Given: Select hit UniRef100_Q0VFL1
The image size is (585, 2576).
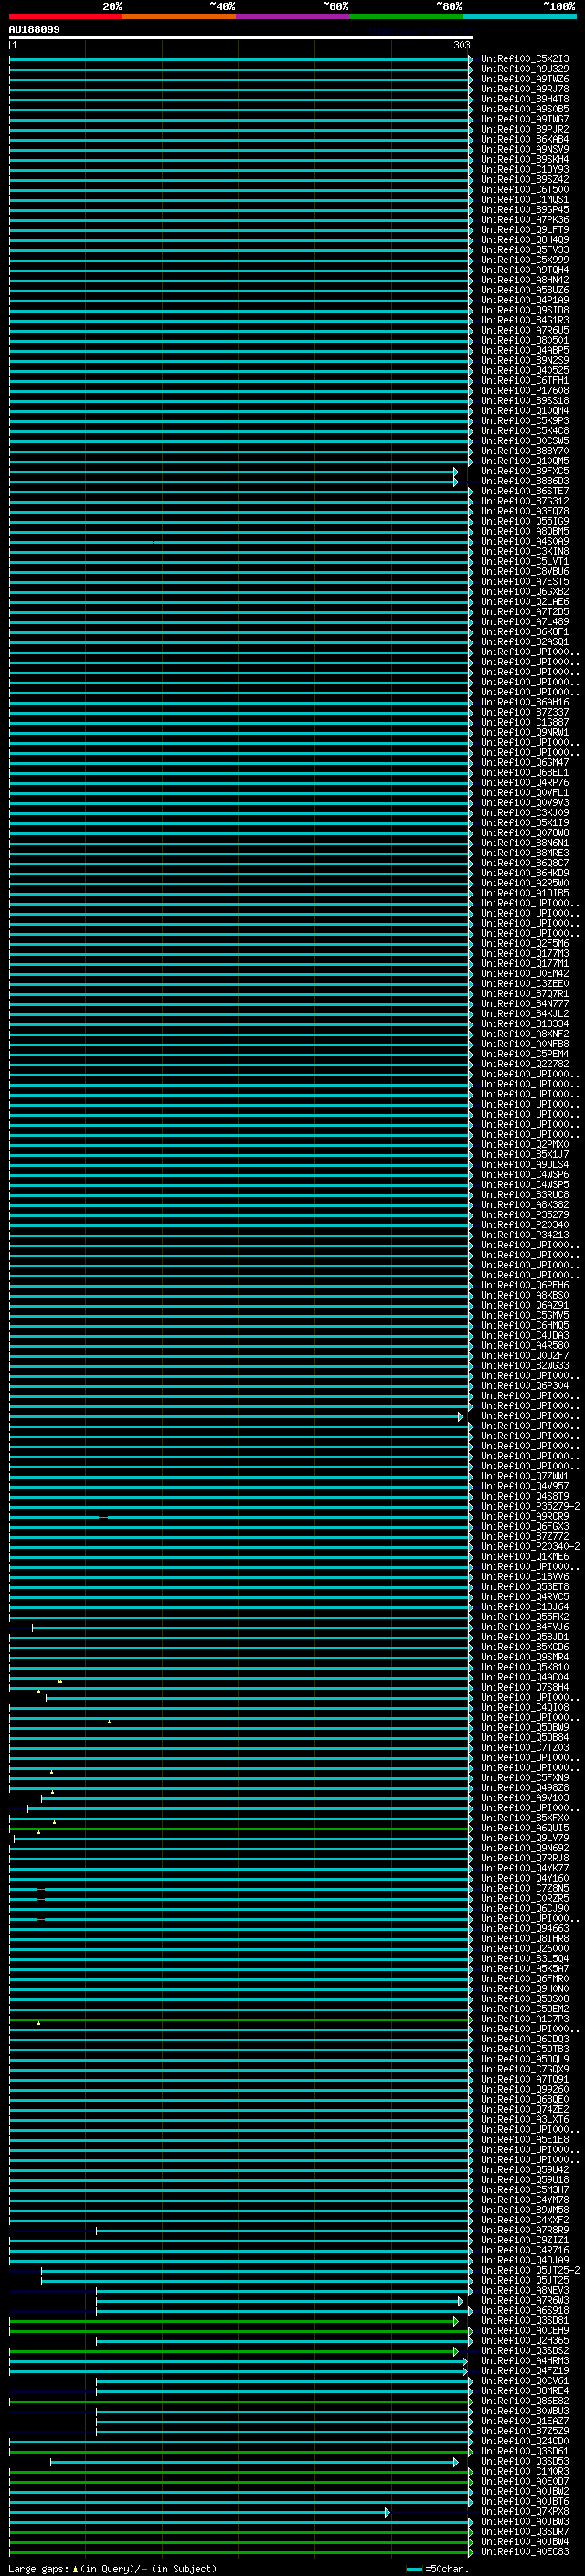Looking at the screenshot, I should [x=525, y=792].
